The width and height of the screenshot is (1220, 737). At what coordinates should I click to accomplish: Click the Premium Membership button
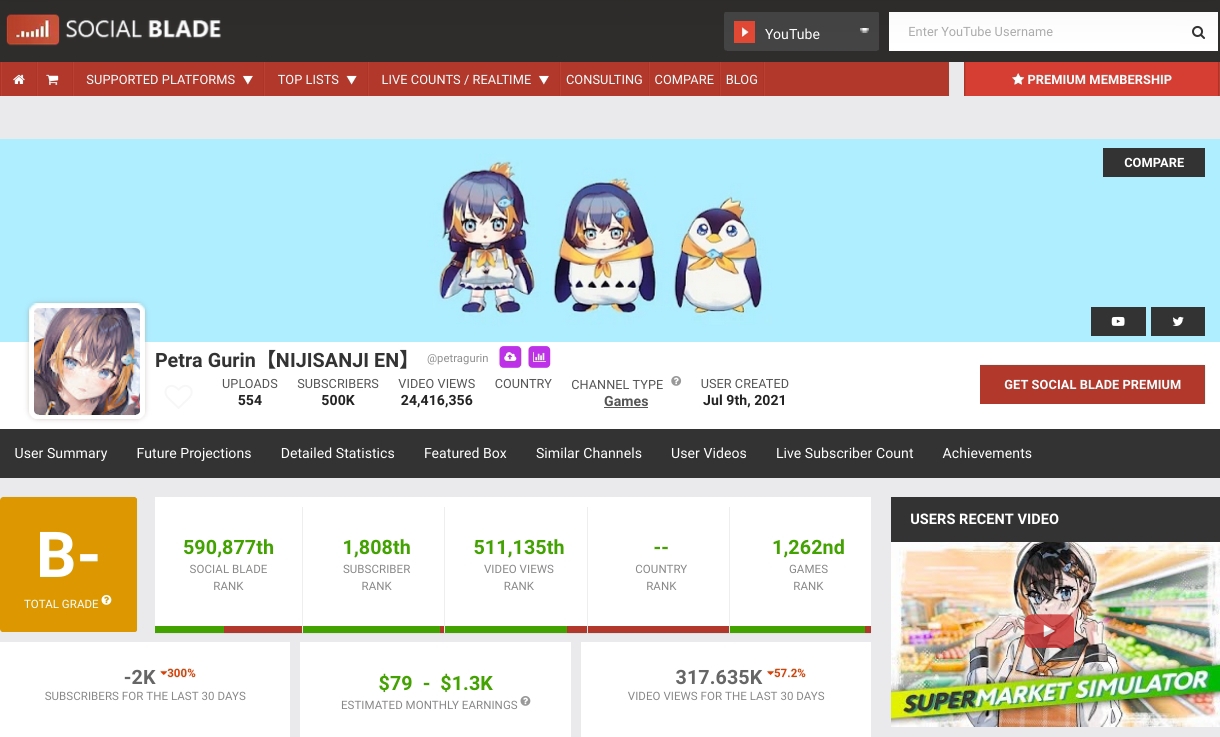[x=1092, y=80]
